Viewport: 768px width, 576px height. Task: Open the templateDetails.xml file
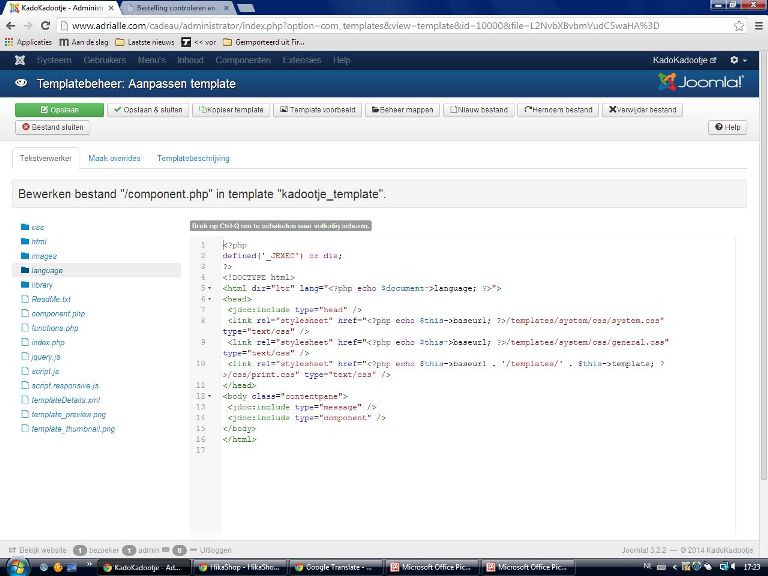pos(65,400)
